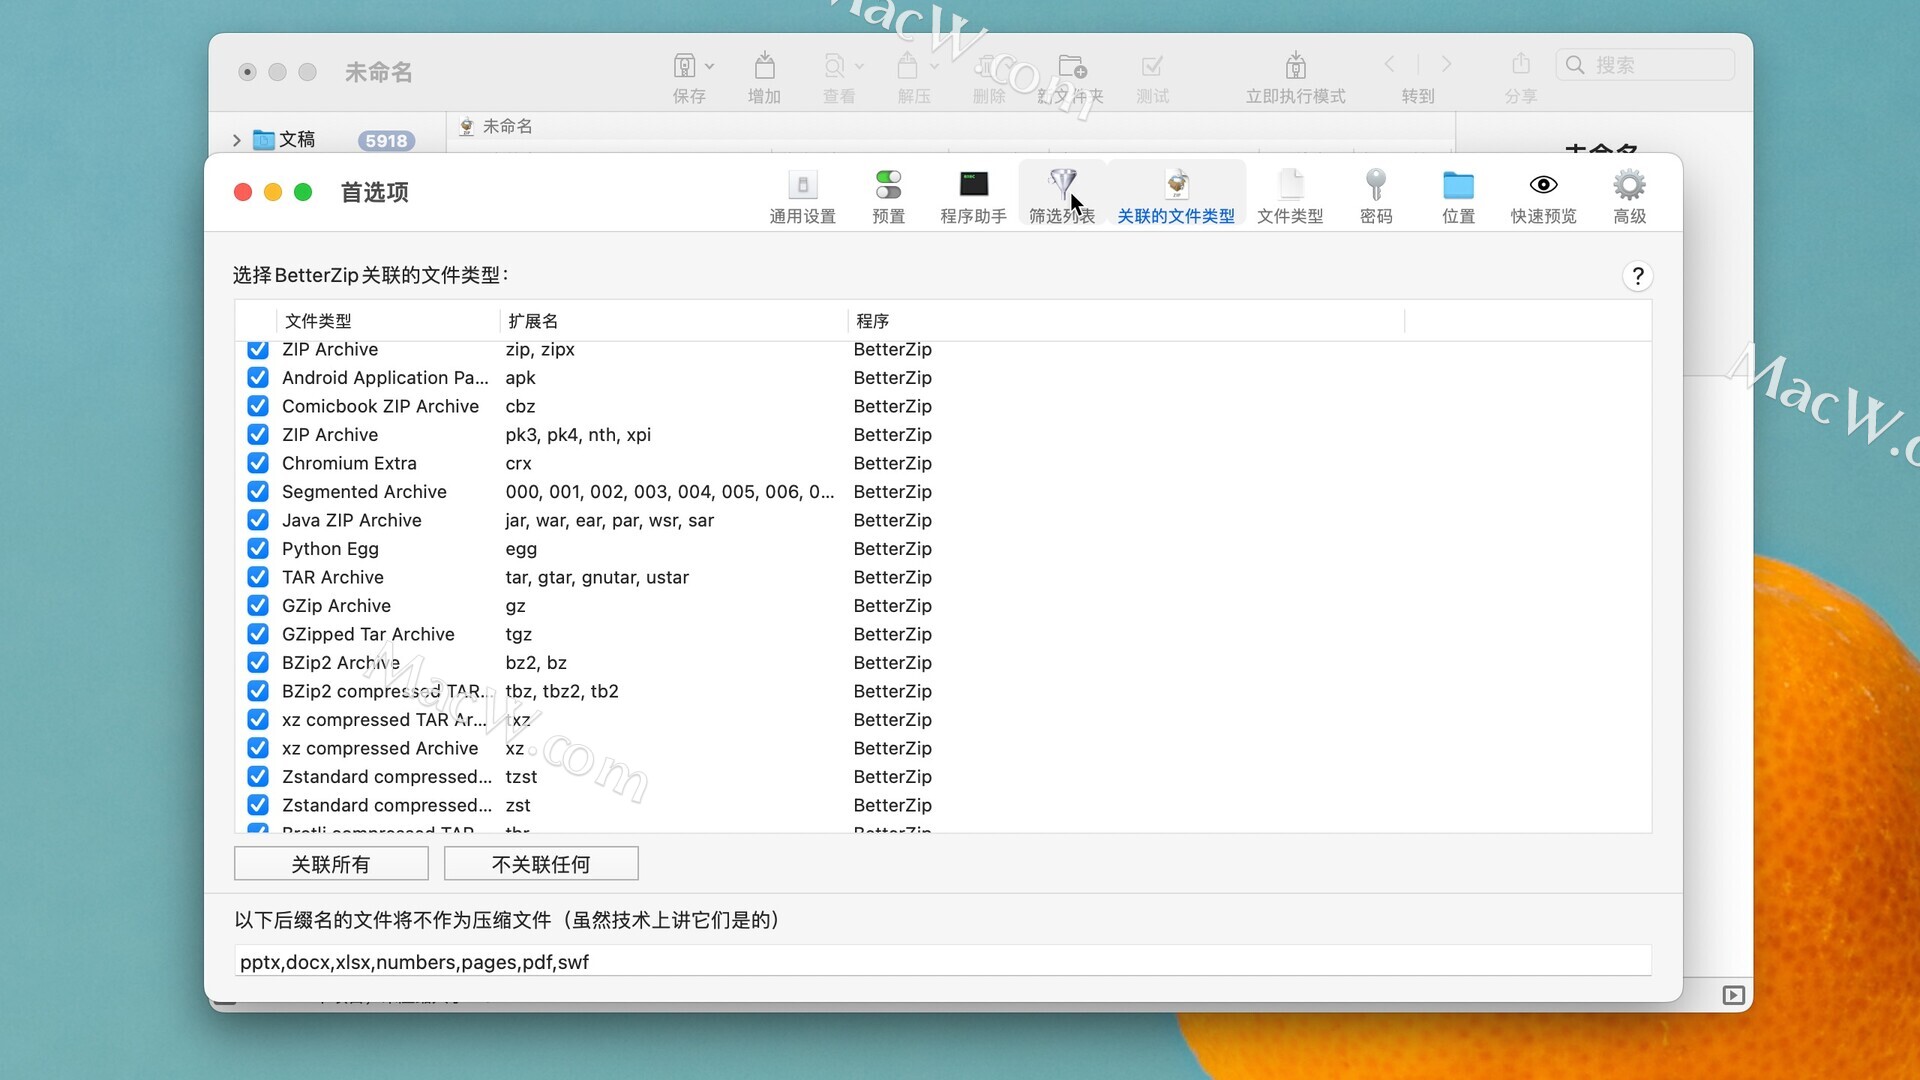
Task: Uncheck Comicbook ZIP Archive checkbox
Action: click(x=258, y=406)
